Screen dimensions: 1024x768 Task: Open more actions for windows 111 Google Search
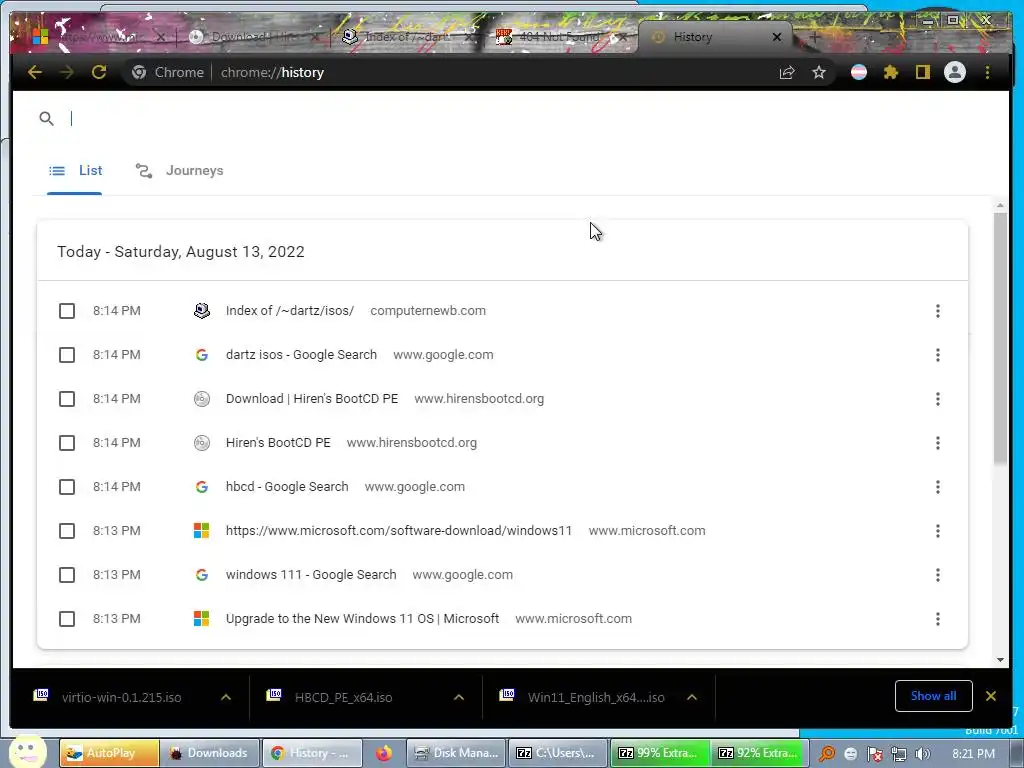coord(938,575)
